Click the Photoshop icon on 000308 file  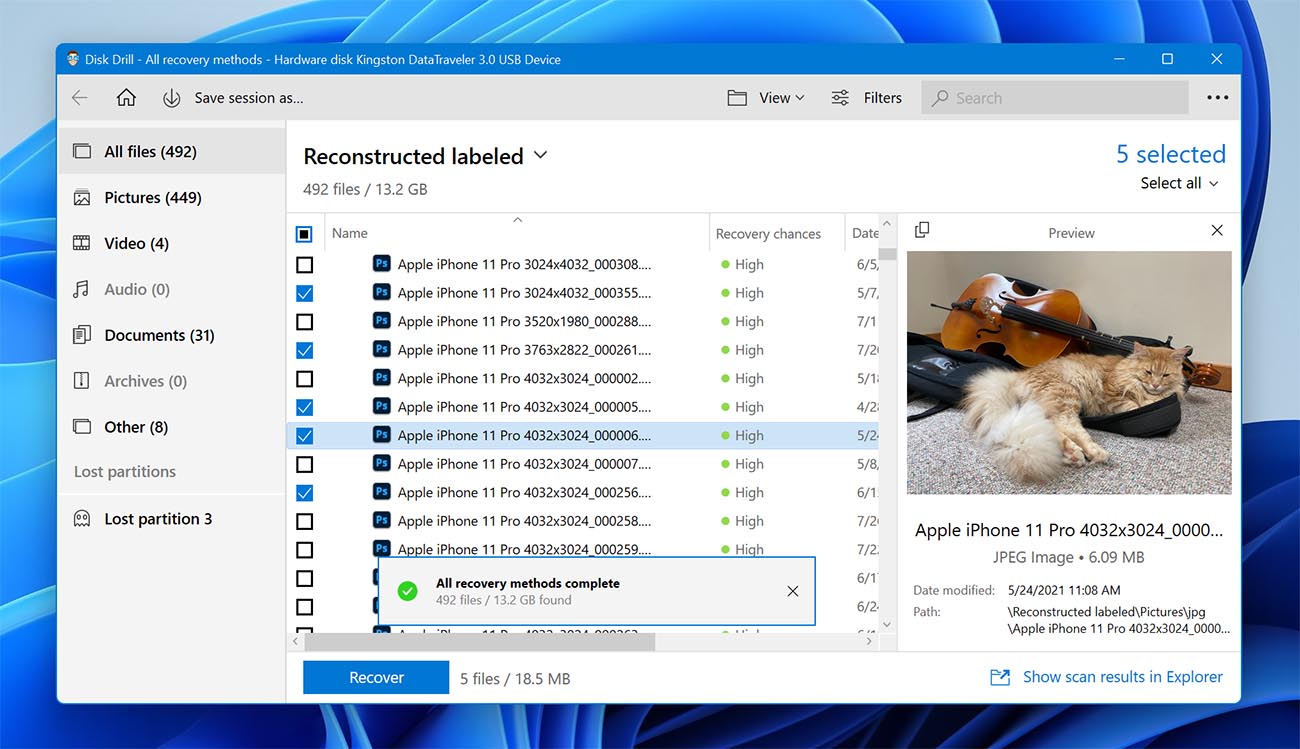381,264
